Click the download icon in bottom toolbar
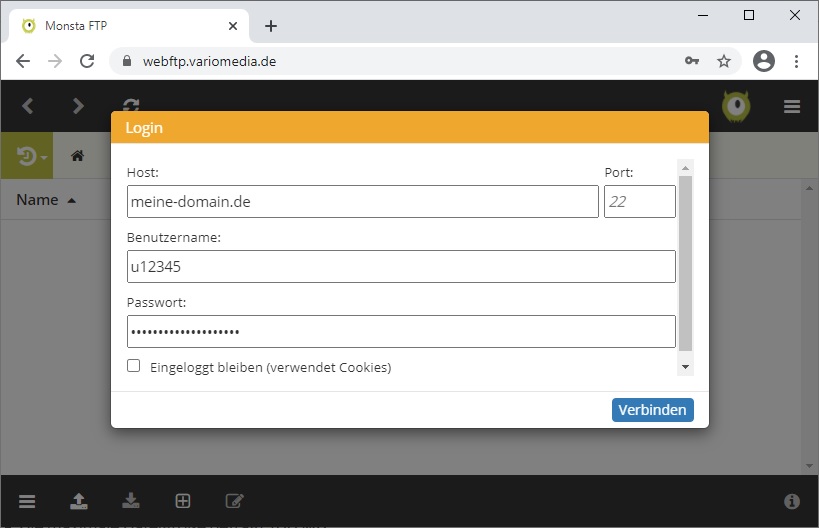Image resolution: width=819 pixels, height=528 pixels. 130,501
